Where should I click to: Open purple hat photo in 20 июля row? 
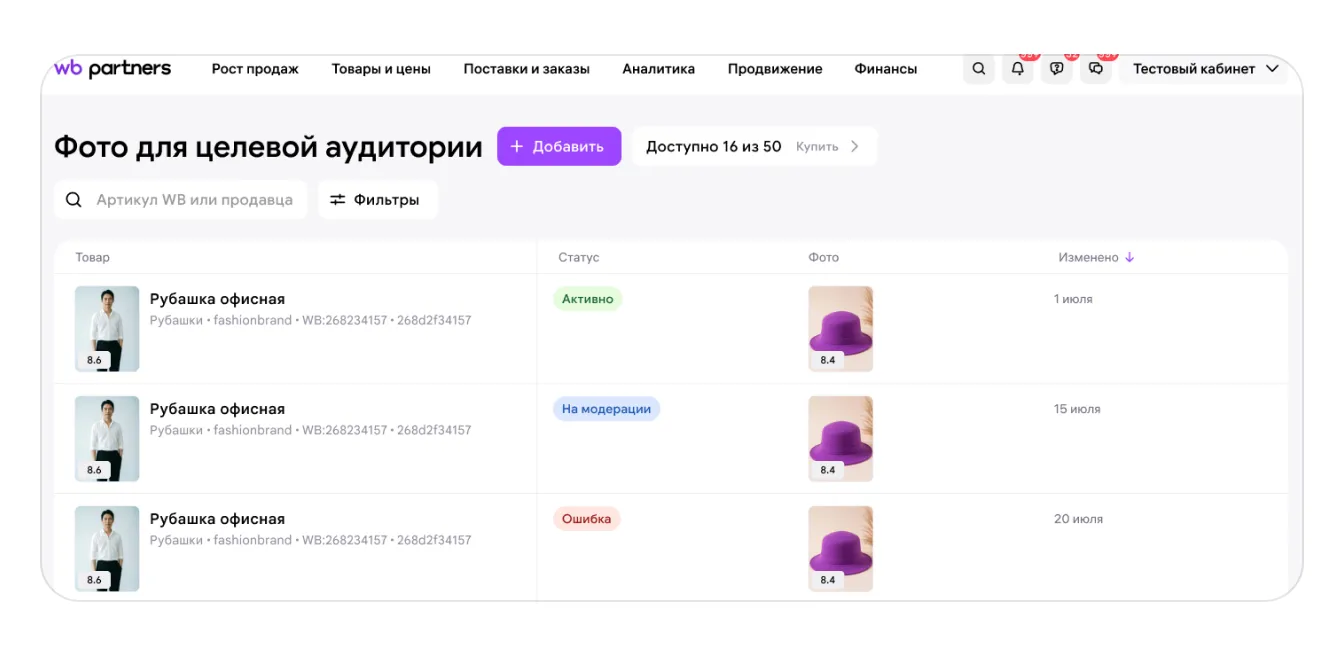tap(841, 549)
